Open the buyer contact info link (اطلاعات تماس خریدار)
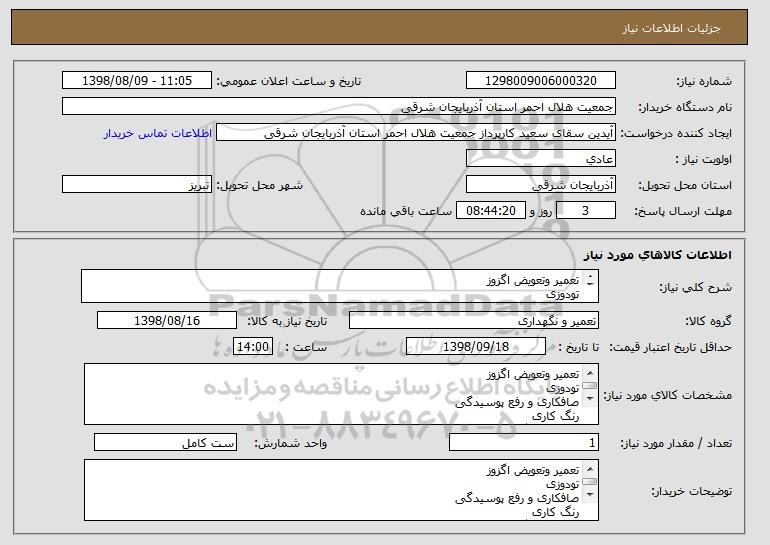The height and width of the screenshot is (545, 770). (x=158, y=134)
